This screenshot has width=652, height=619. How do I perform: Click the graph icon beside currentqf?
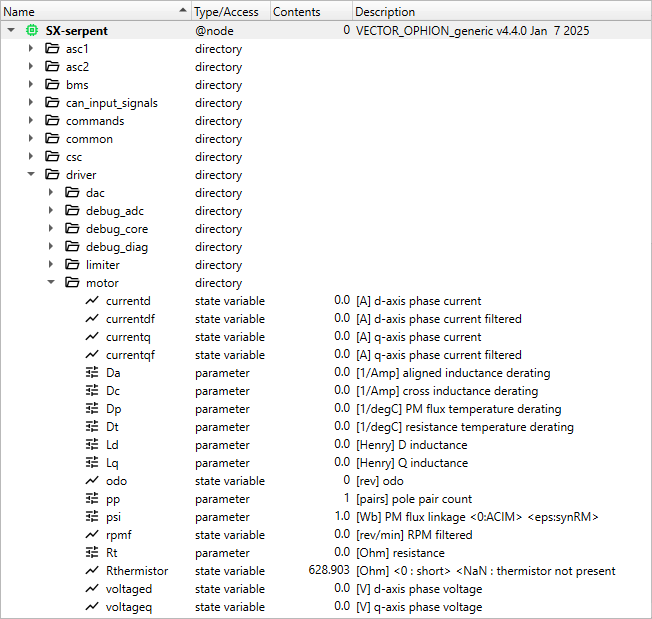(92, 355)
